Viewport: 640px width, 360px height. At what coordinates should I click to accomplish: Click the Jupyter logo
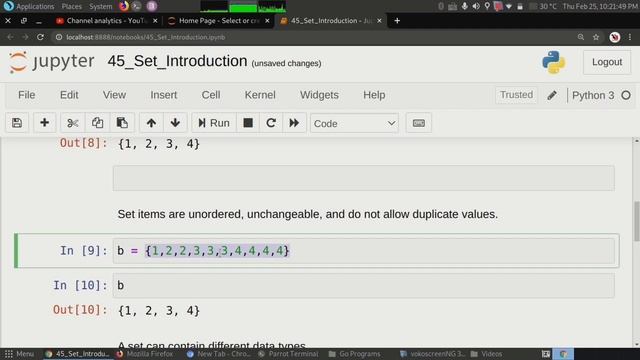tap(51, 62)
